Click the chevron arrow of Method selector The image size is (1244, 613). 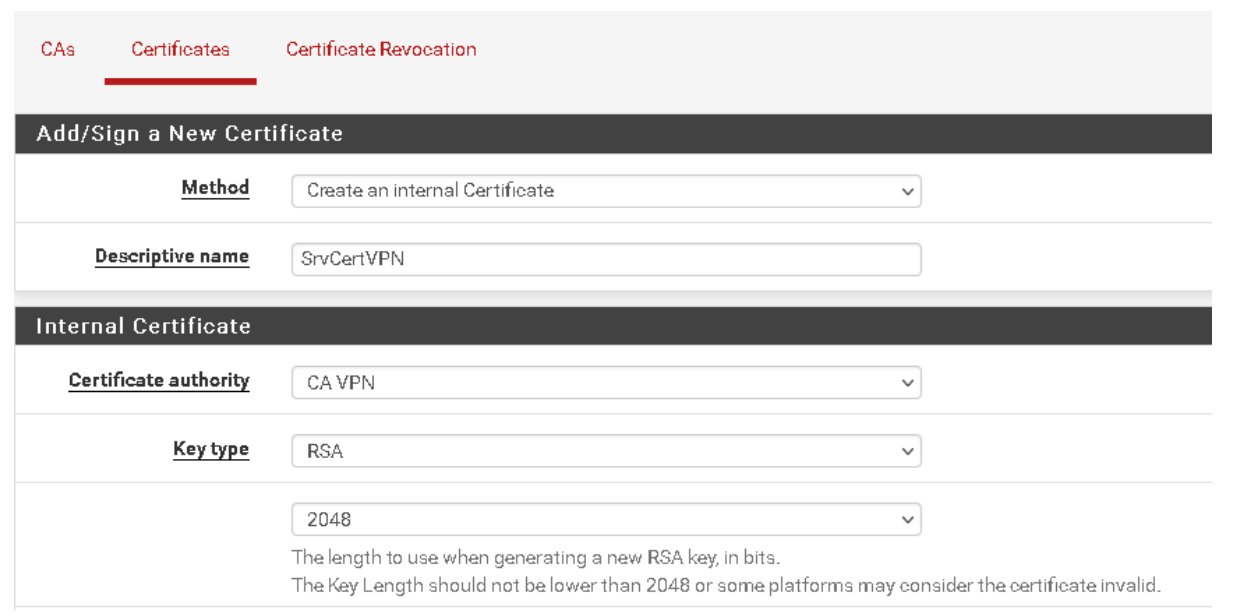click(x=907, y=190)
